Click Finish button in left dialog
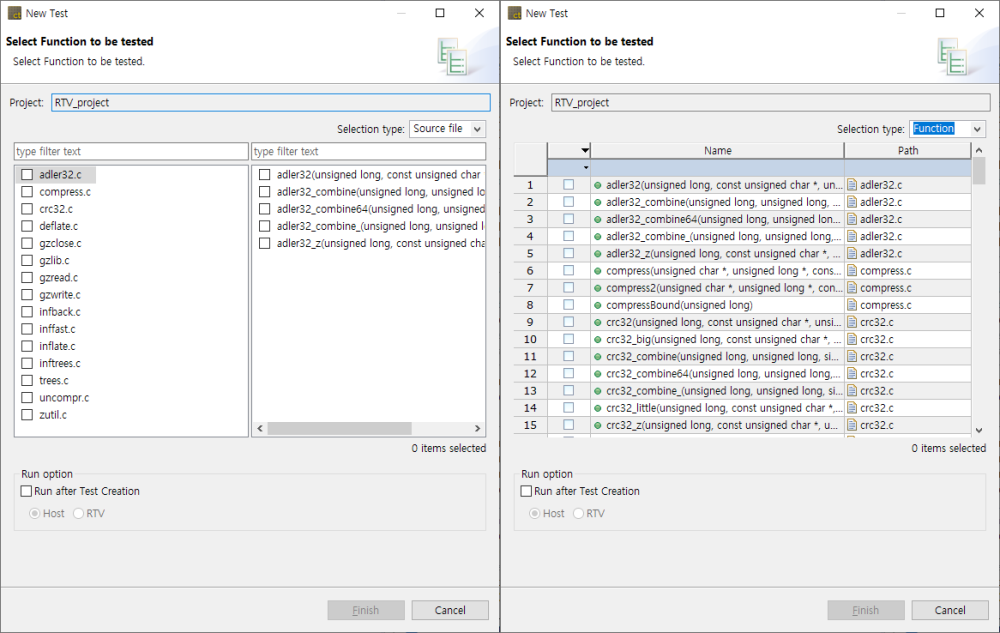The image size is (1000, 633). (x=366, y=610)
